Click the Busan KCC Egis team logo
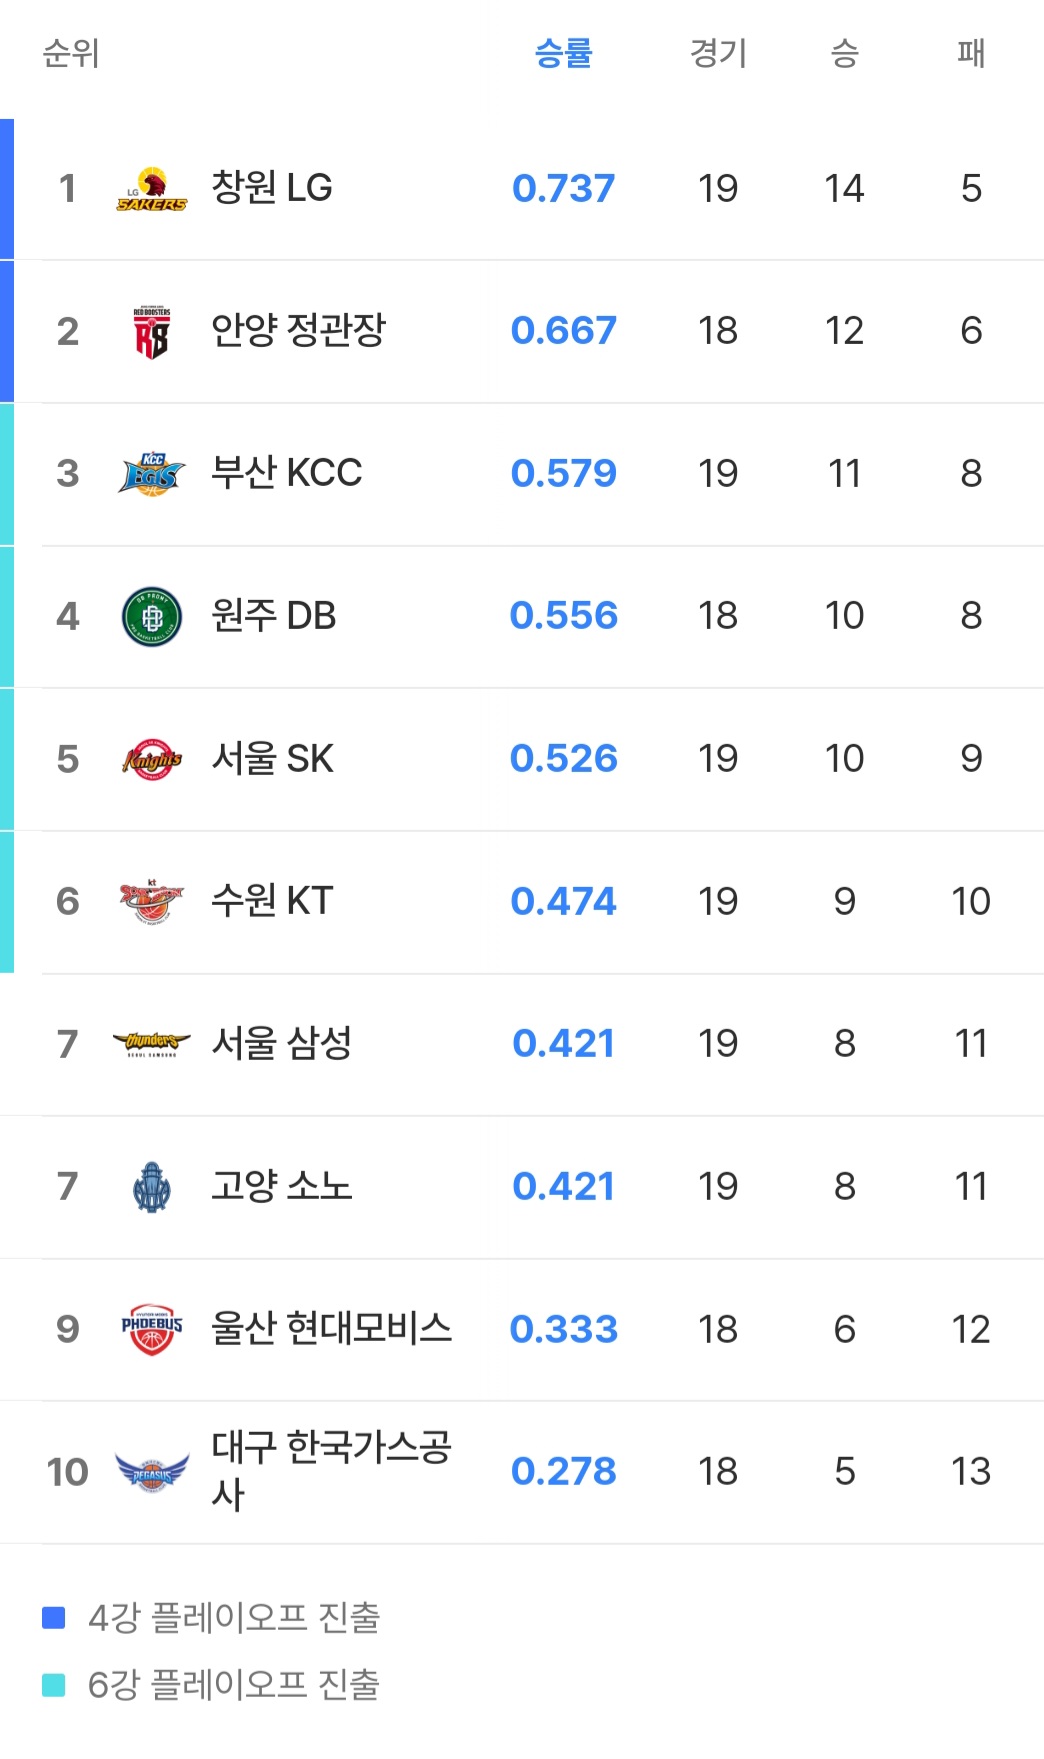Viewport: 1044px width, 1759px height. pyautogui.click(x=152, y=474)
